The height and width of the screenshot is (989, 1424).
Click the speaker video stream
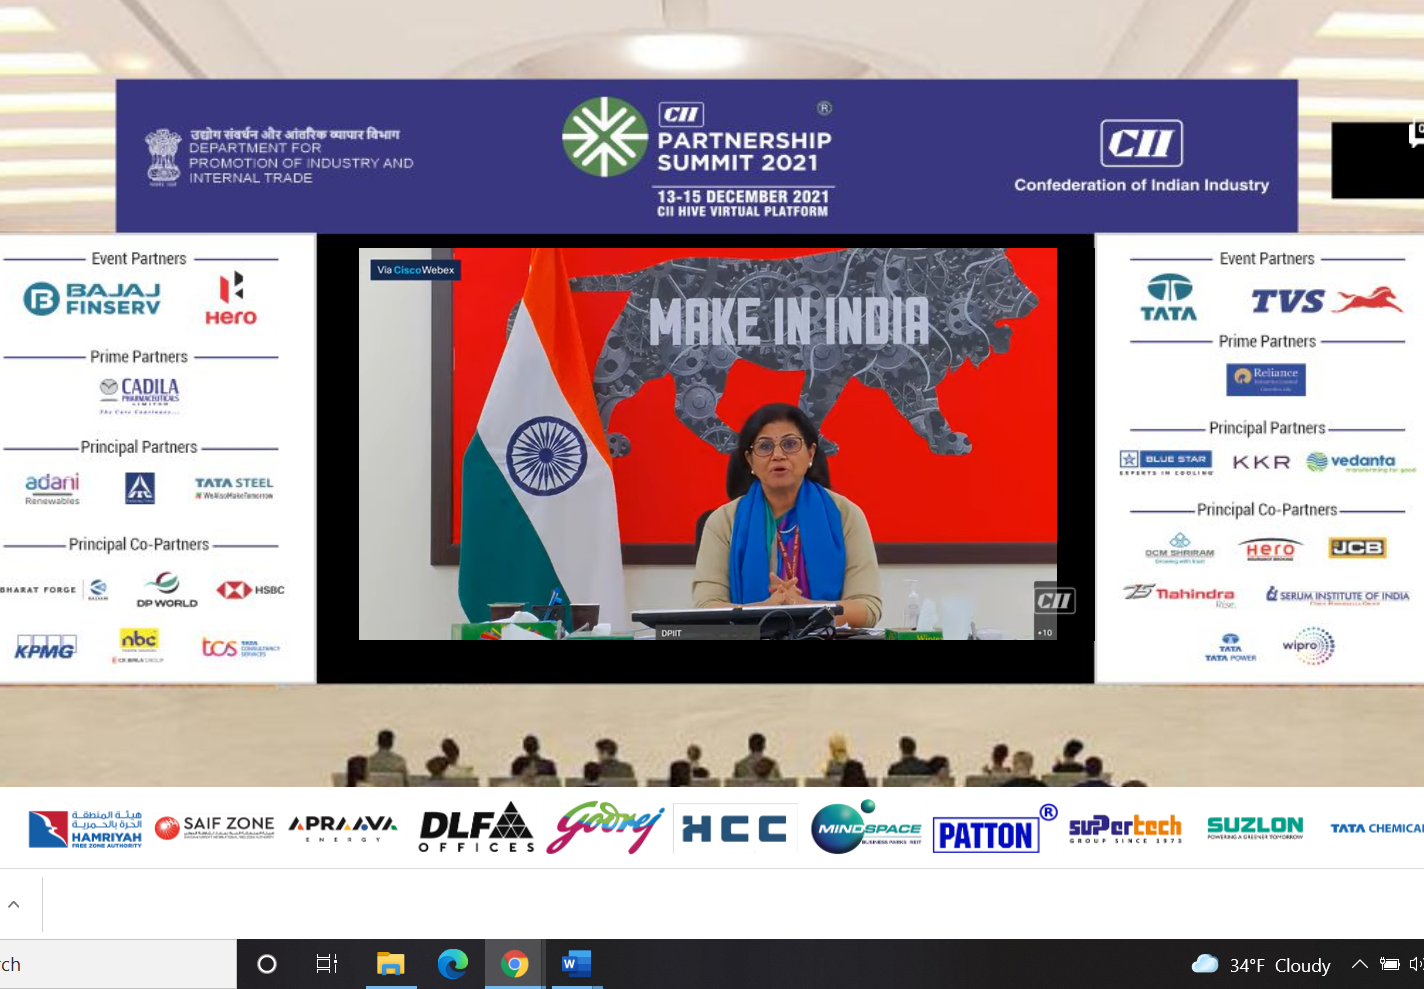click(x=707, y=444)
